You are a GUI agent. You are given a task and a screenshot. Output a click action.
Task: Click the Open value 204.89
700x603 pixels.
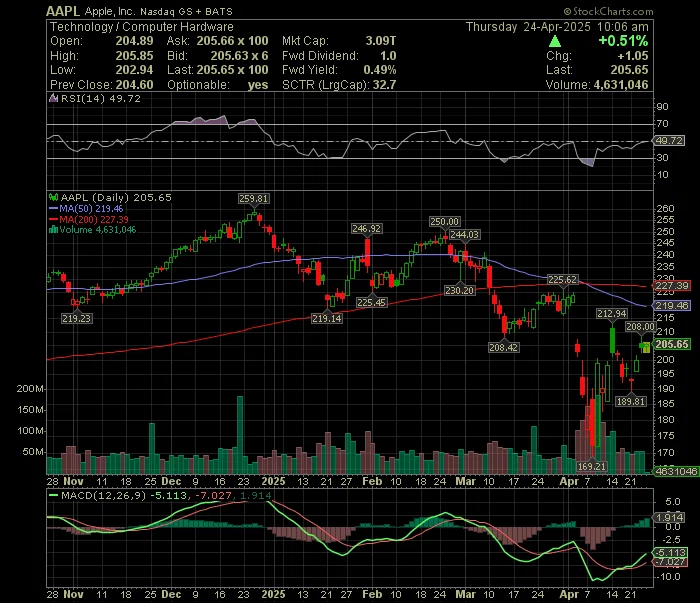pyautogui.click(x=134, y=41)
